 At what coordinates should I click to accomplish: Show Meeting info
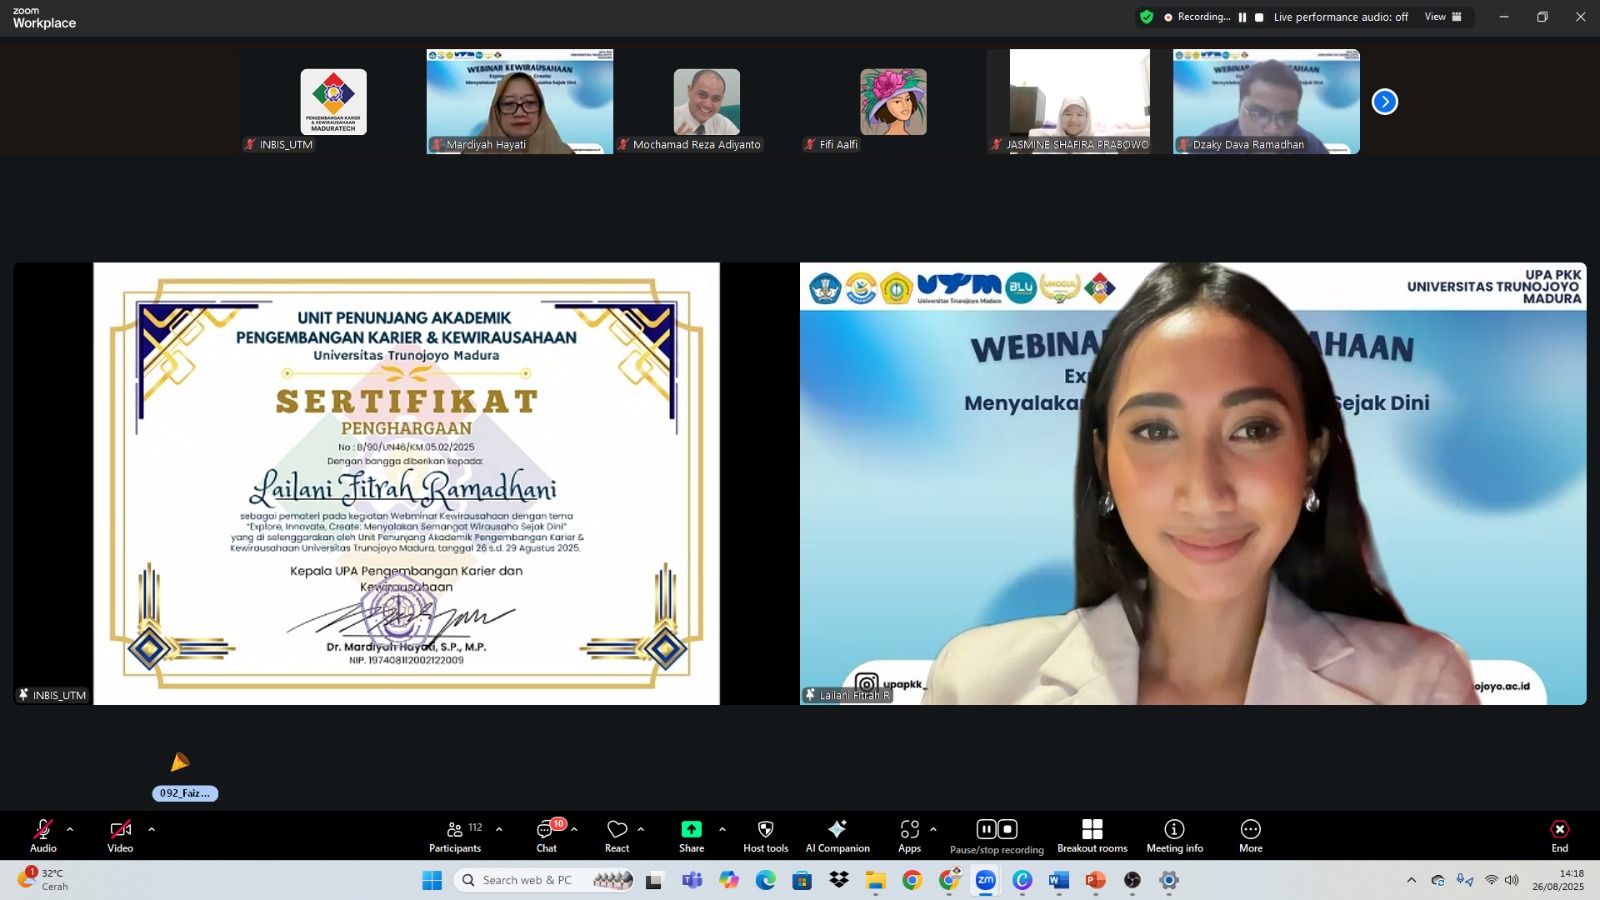click(x=1174, y=836)
